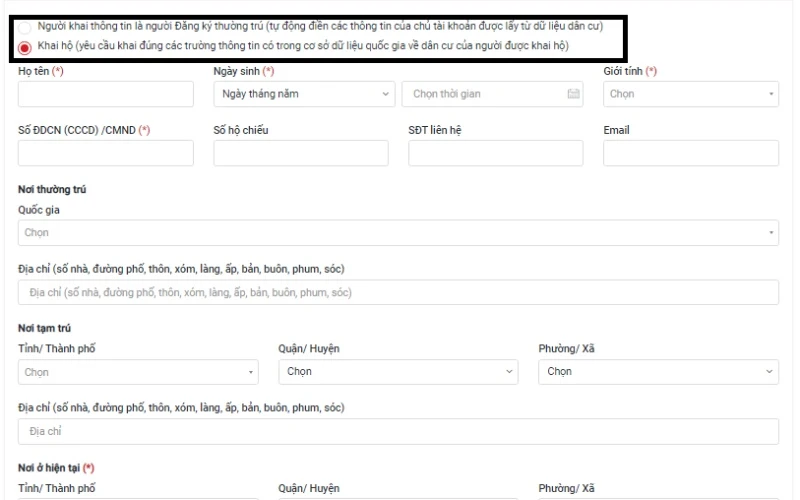Click the arrow icon of the 'Giới tính' dropdown
This screenshot has width=800, height=500.
771,94
